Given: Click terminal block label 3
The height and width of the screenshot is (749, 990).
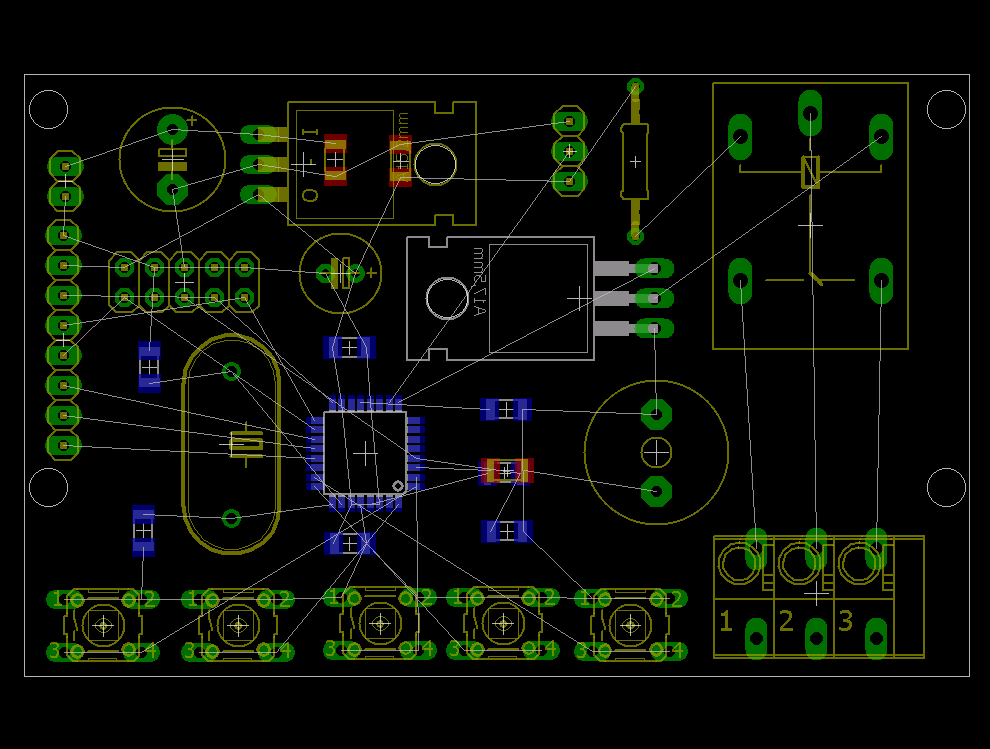Looking at the screenshot, I should click(x=846, y=621).
